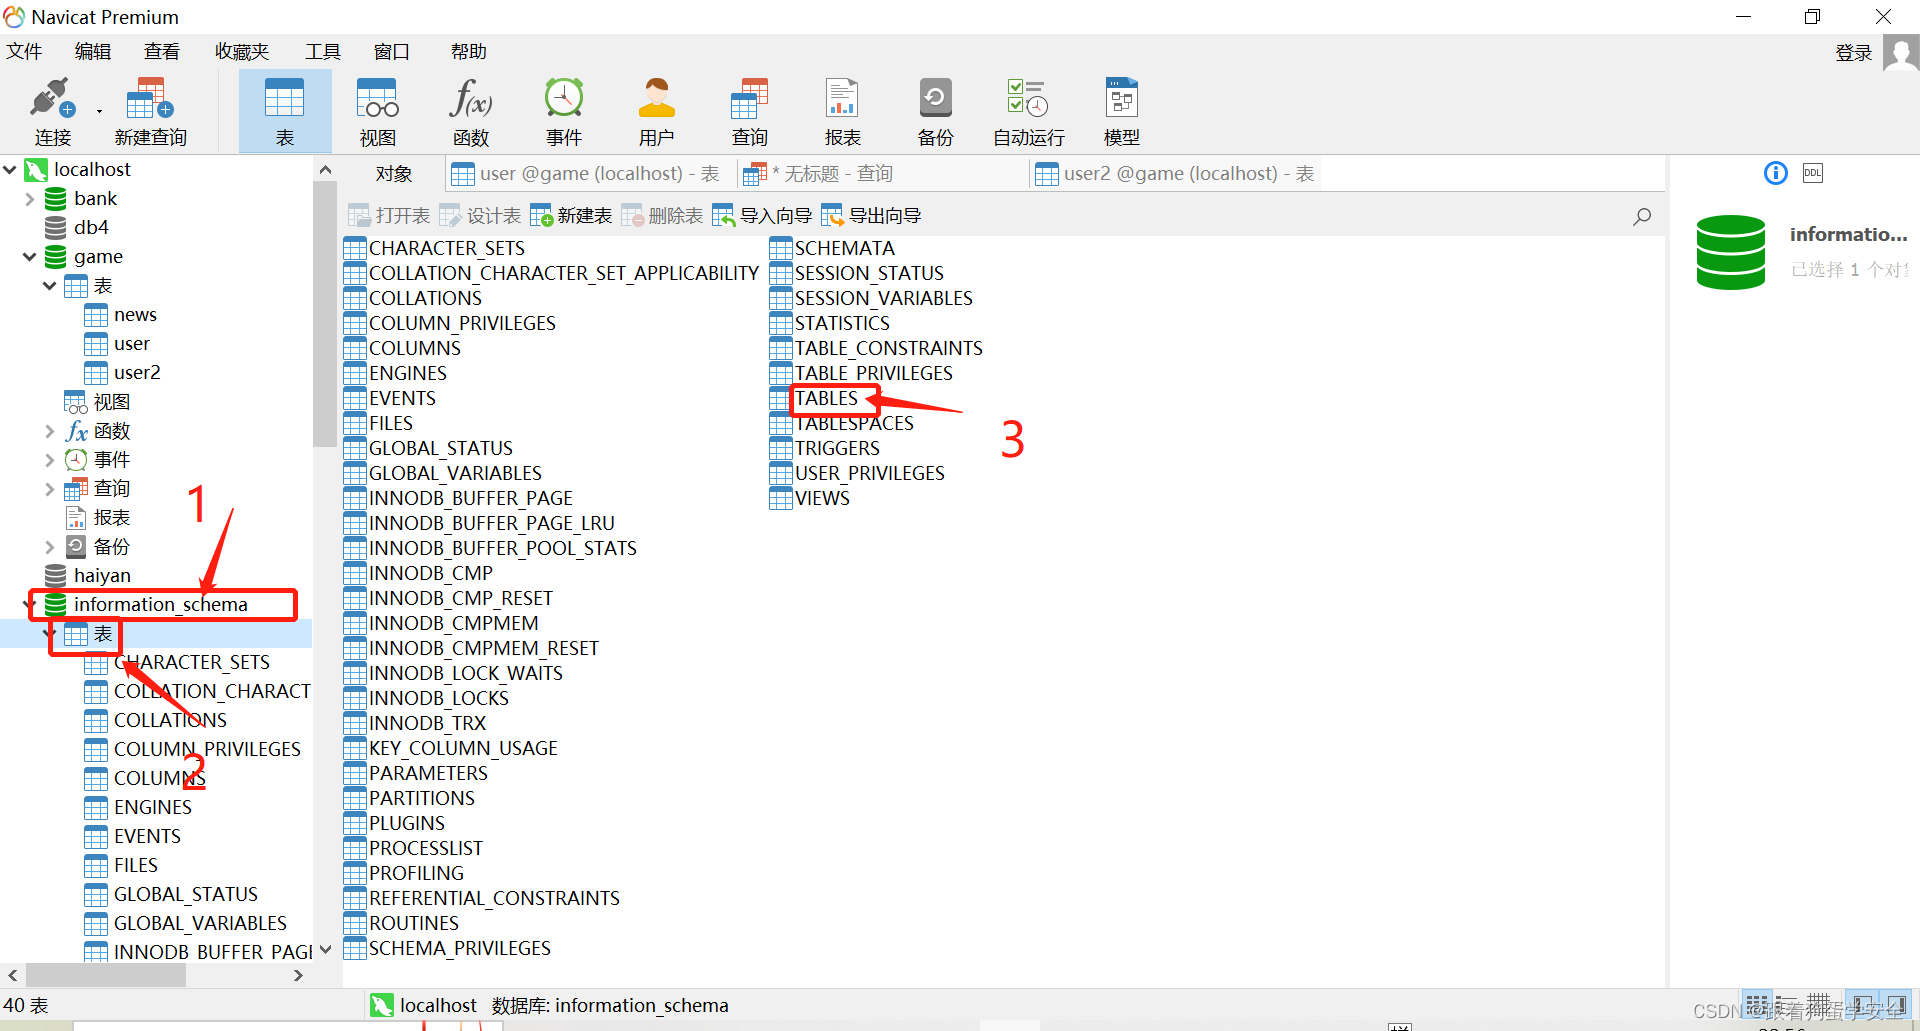
Task: Open the 函数 function toolbar icon
Action: [x=470, y=99]
